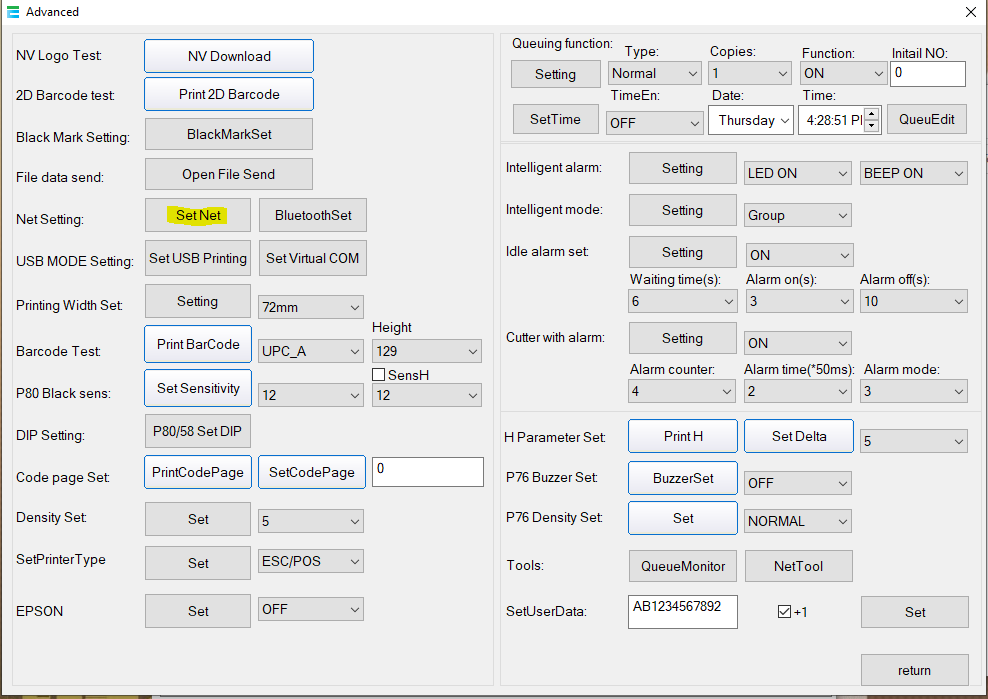Enable the SensH checkbox
The width and height of the screenshot is (988, 699).
pos(378,374)
